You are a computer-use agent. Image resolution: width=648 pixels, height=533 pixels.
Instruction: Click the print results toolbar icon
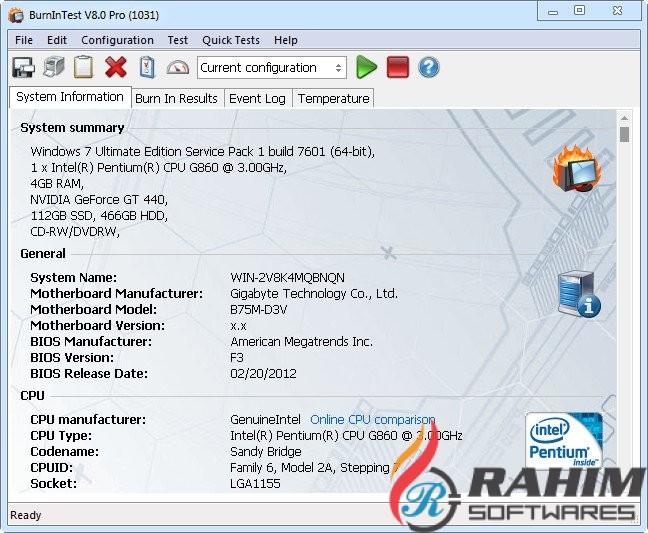point(54,68)
